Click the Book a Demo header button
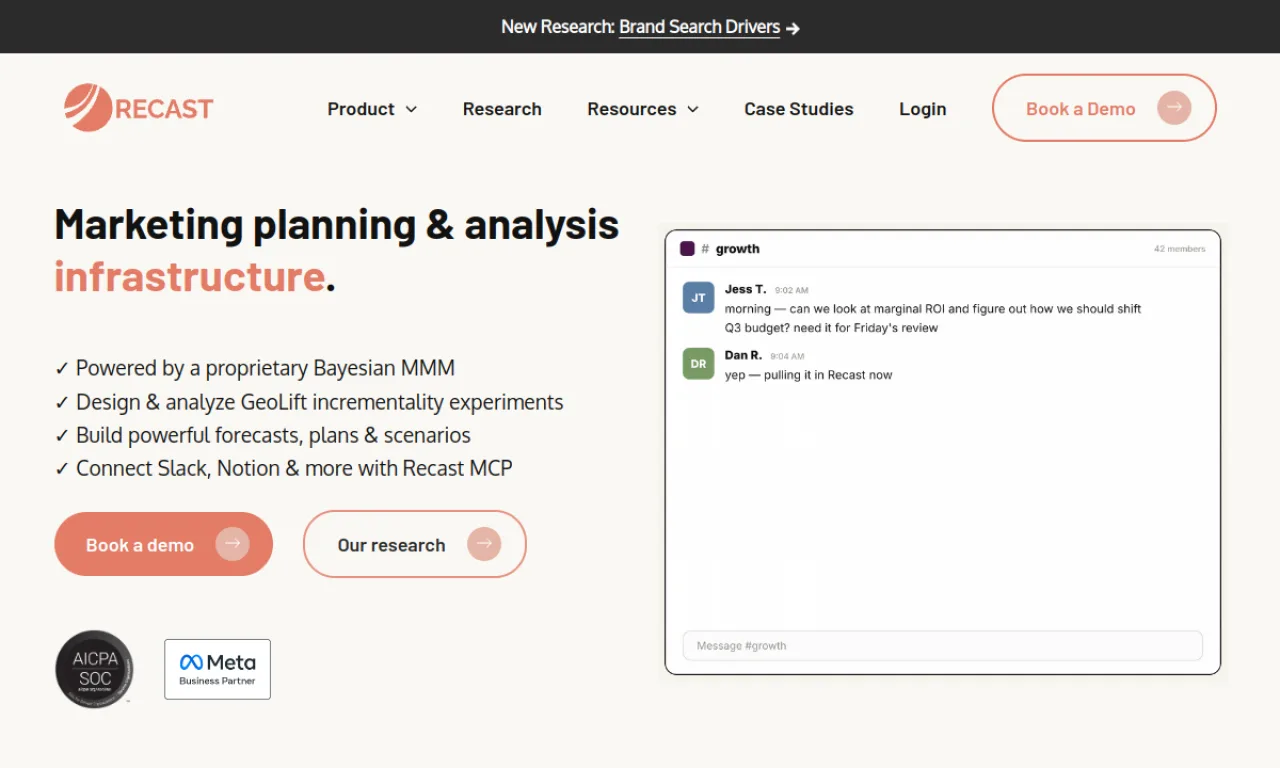Screen dimensions: 1280x768 (1104, 108)
